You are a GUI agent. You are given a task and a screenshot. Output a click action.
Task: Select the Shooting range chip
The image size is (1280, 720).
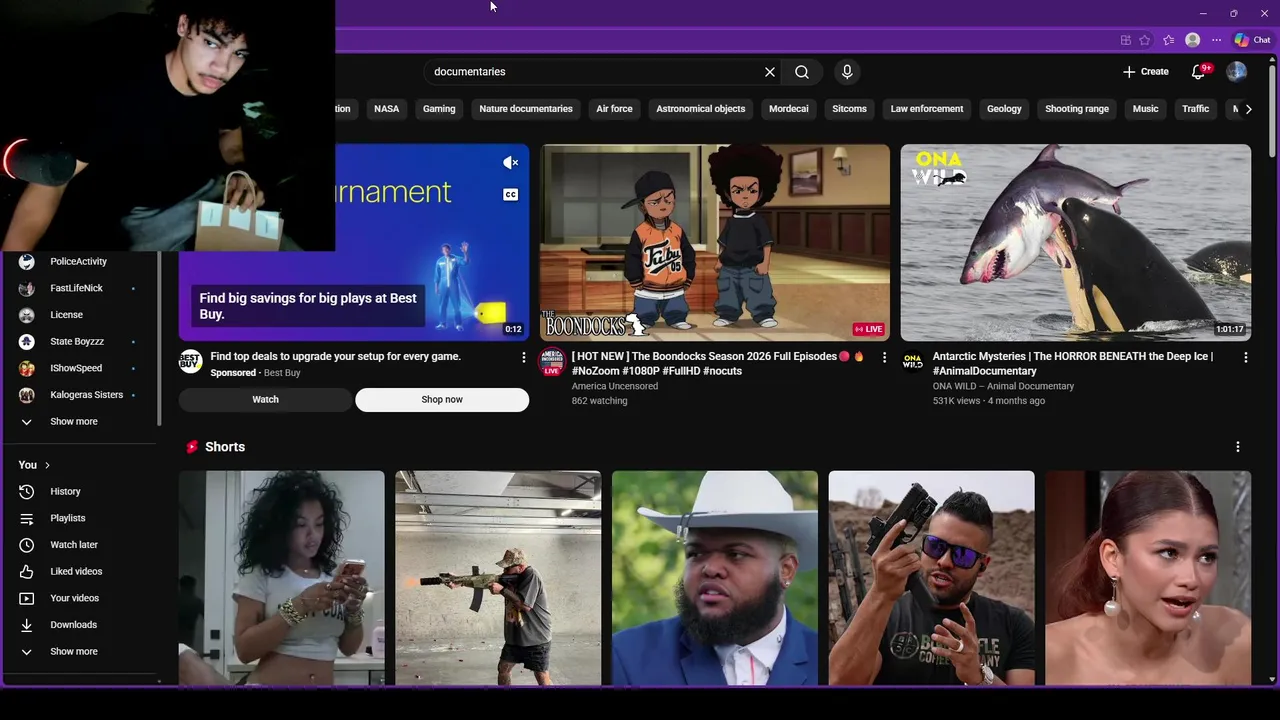coord(1077,109)
